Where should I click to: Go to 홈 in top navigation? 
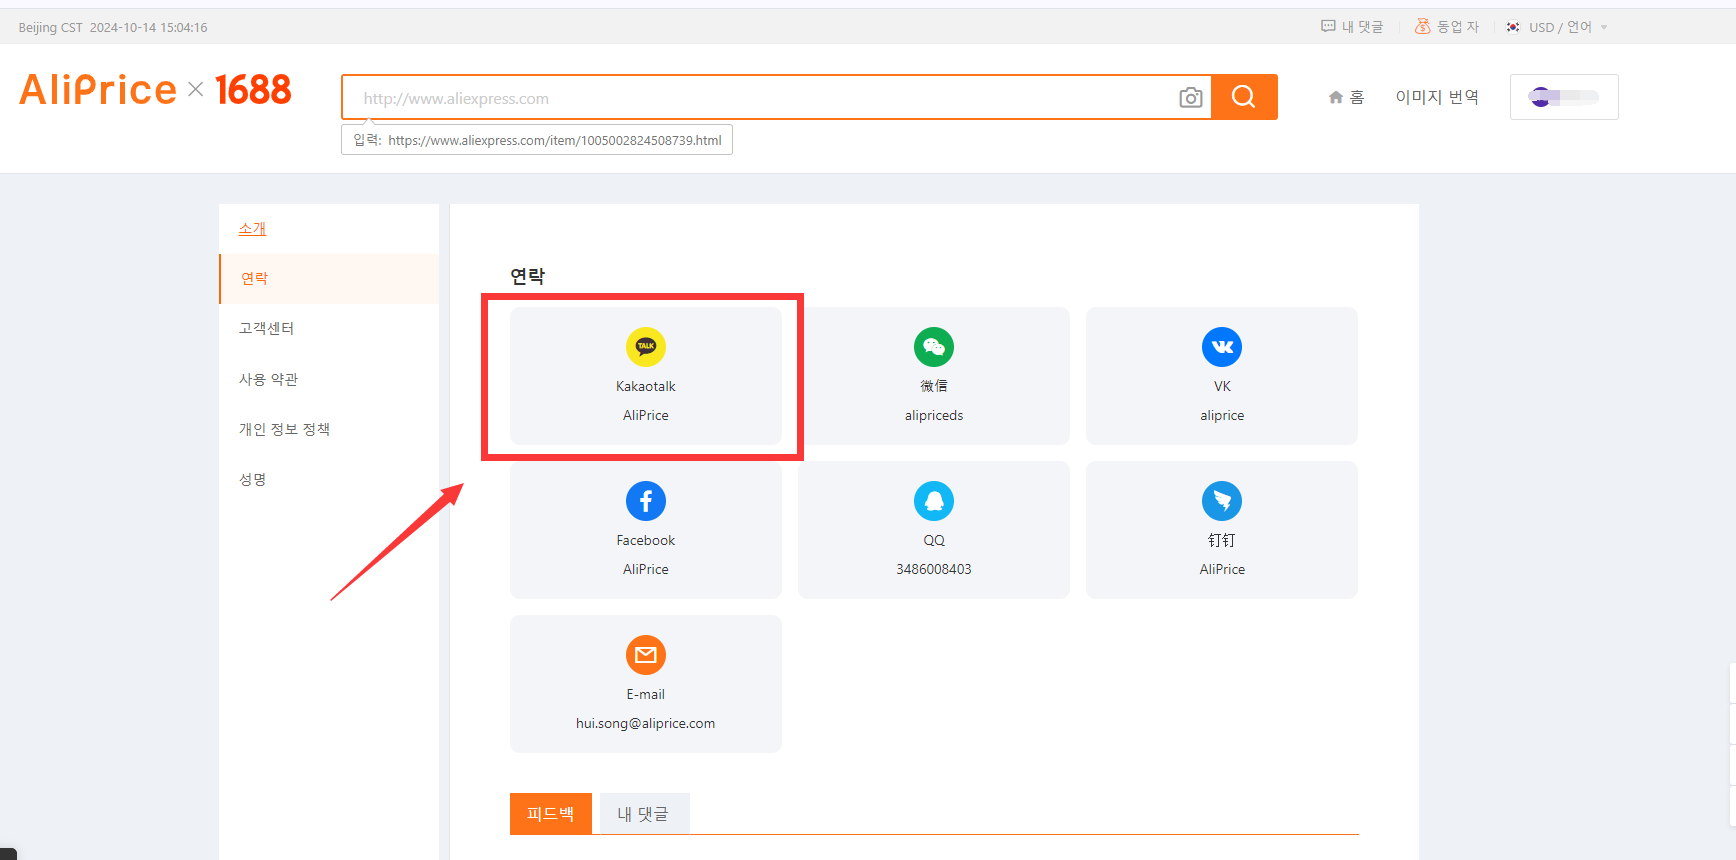tap(1357, 97)
